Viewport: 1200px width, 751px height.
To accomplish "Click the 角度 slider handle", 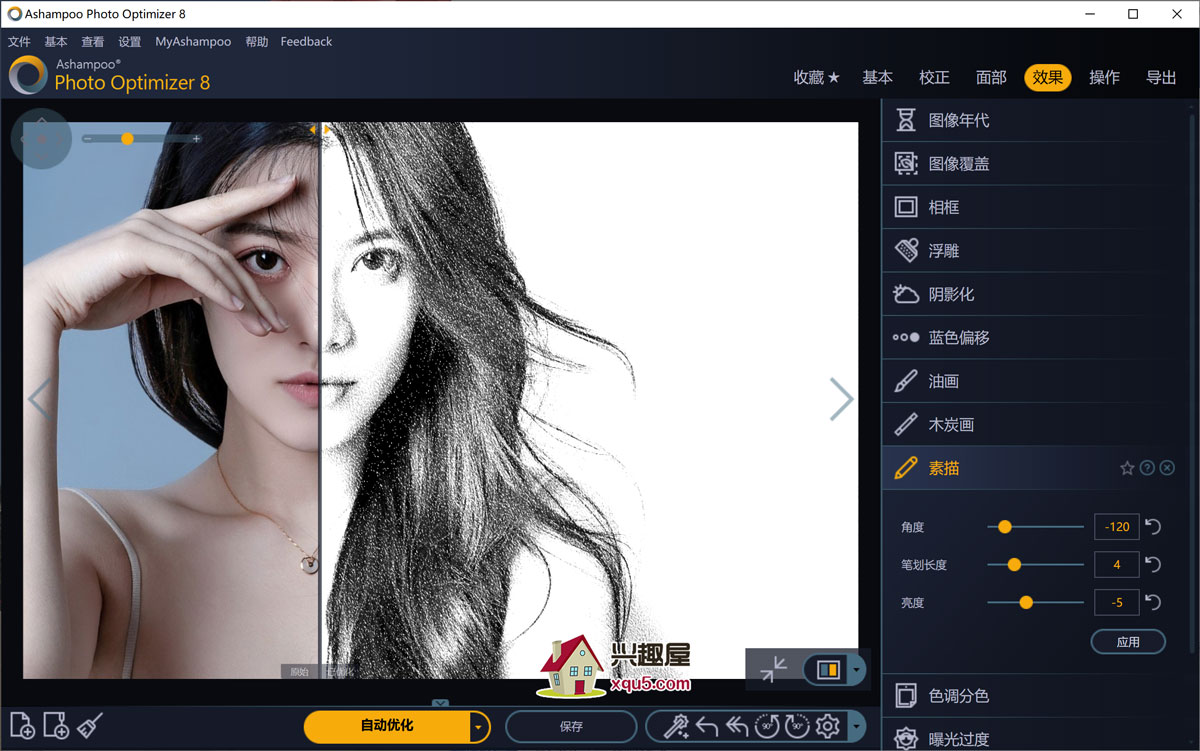I will click(x=1005, y=526).
